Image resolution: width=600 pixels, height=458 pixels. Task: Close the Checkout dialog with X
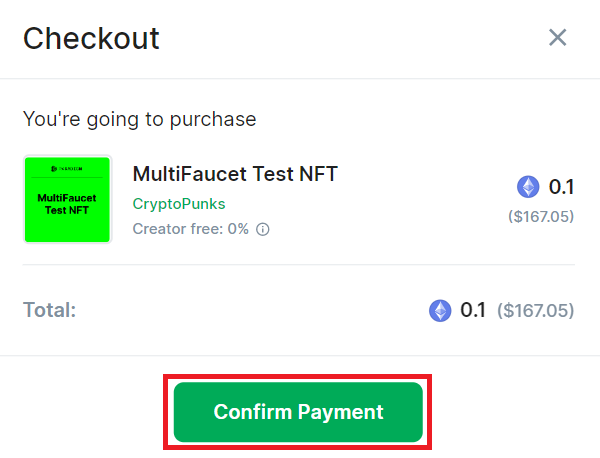557,37
